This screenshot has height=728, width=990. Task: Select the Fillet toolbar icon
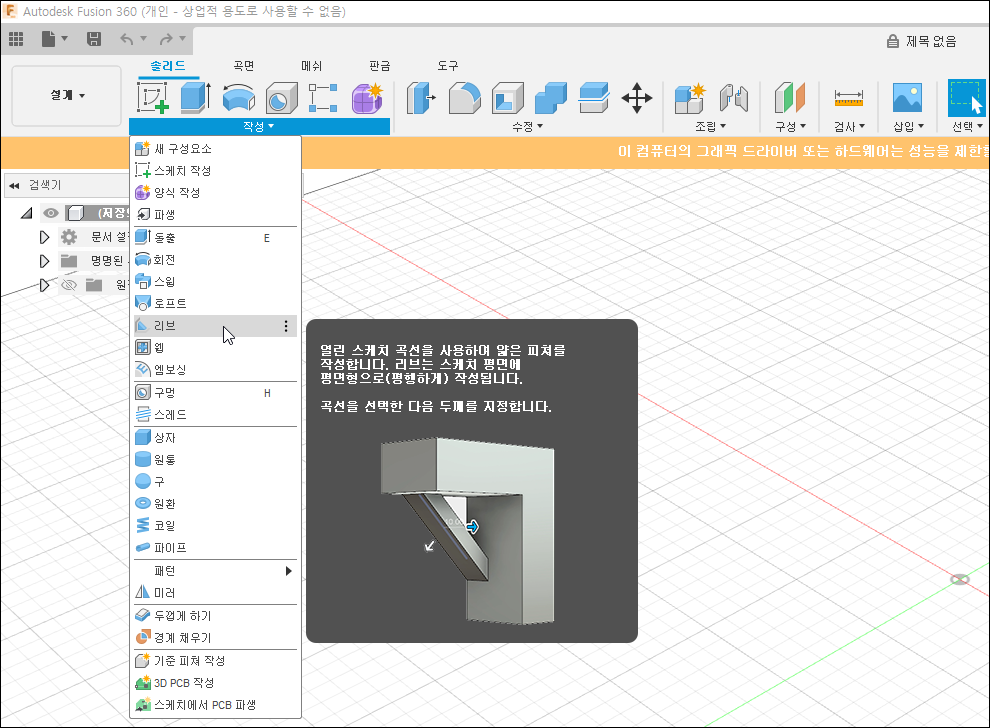(x=465, y=98)
